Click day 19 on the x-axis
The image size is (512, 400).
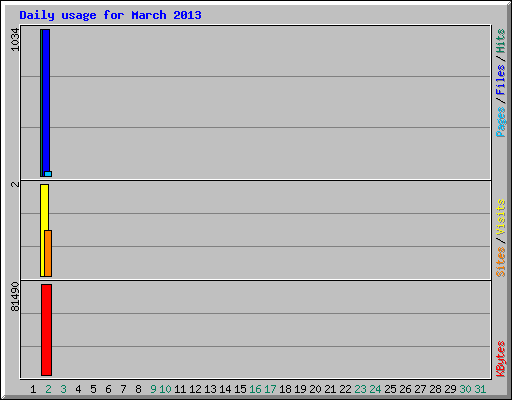pyautogui.click(x=300, y=389)
